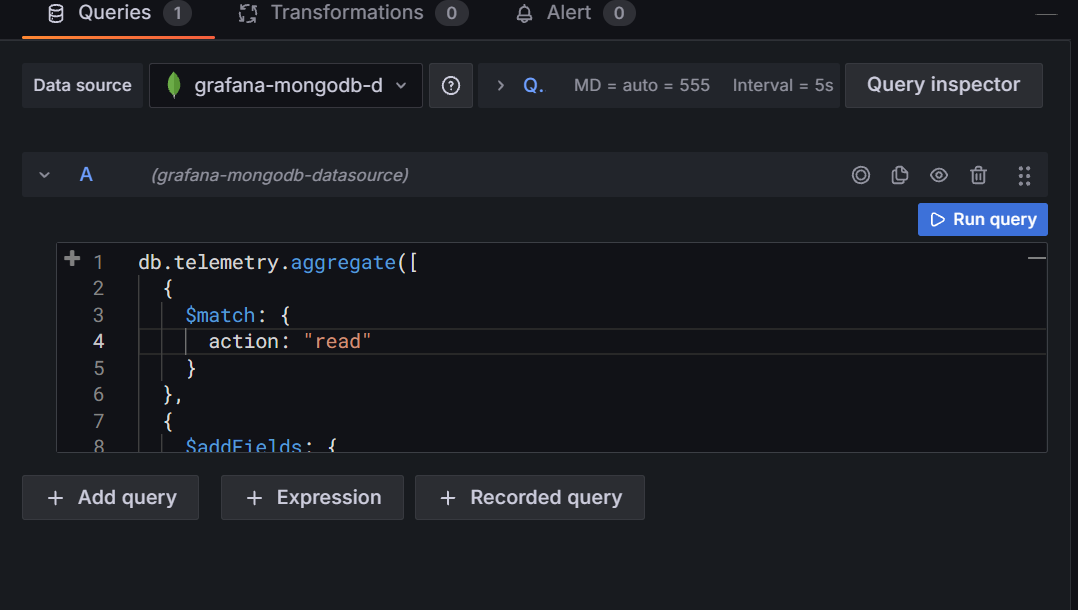Image resolution: width=1078 pixels, height=610 pixels.
Task: Click the query A help circle icon
Action: click(861, 175)
